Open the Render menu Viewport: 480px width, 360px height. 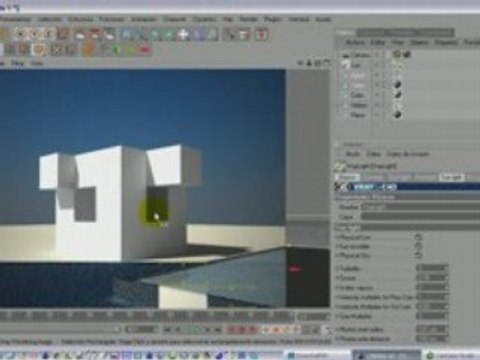249,19
